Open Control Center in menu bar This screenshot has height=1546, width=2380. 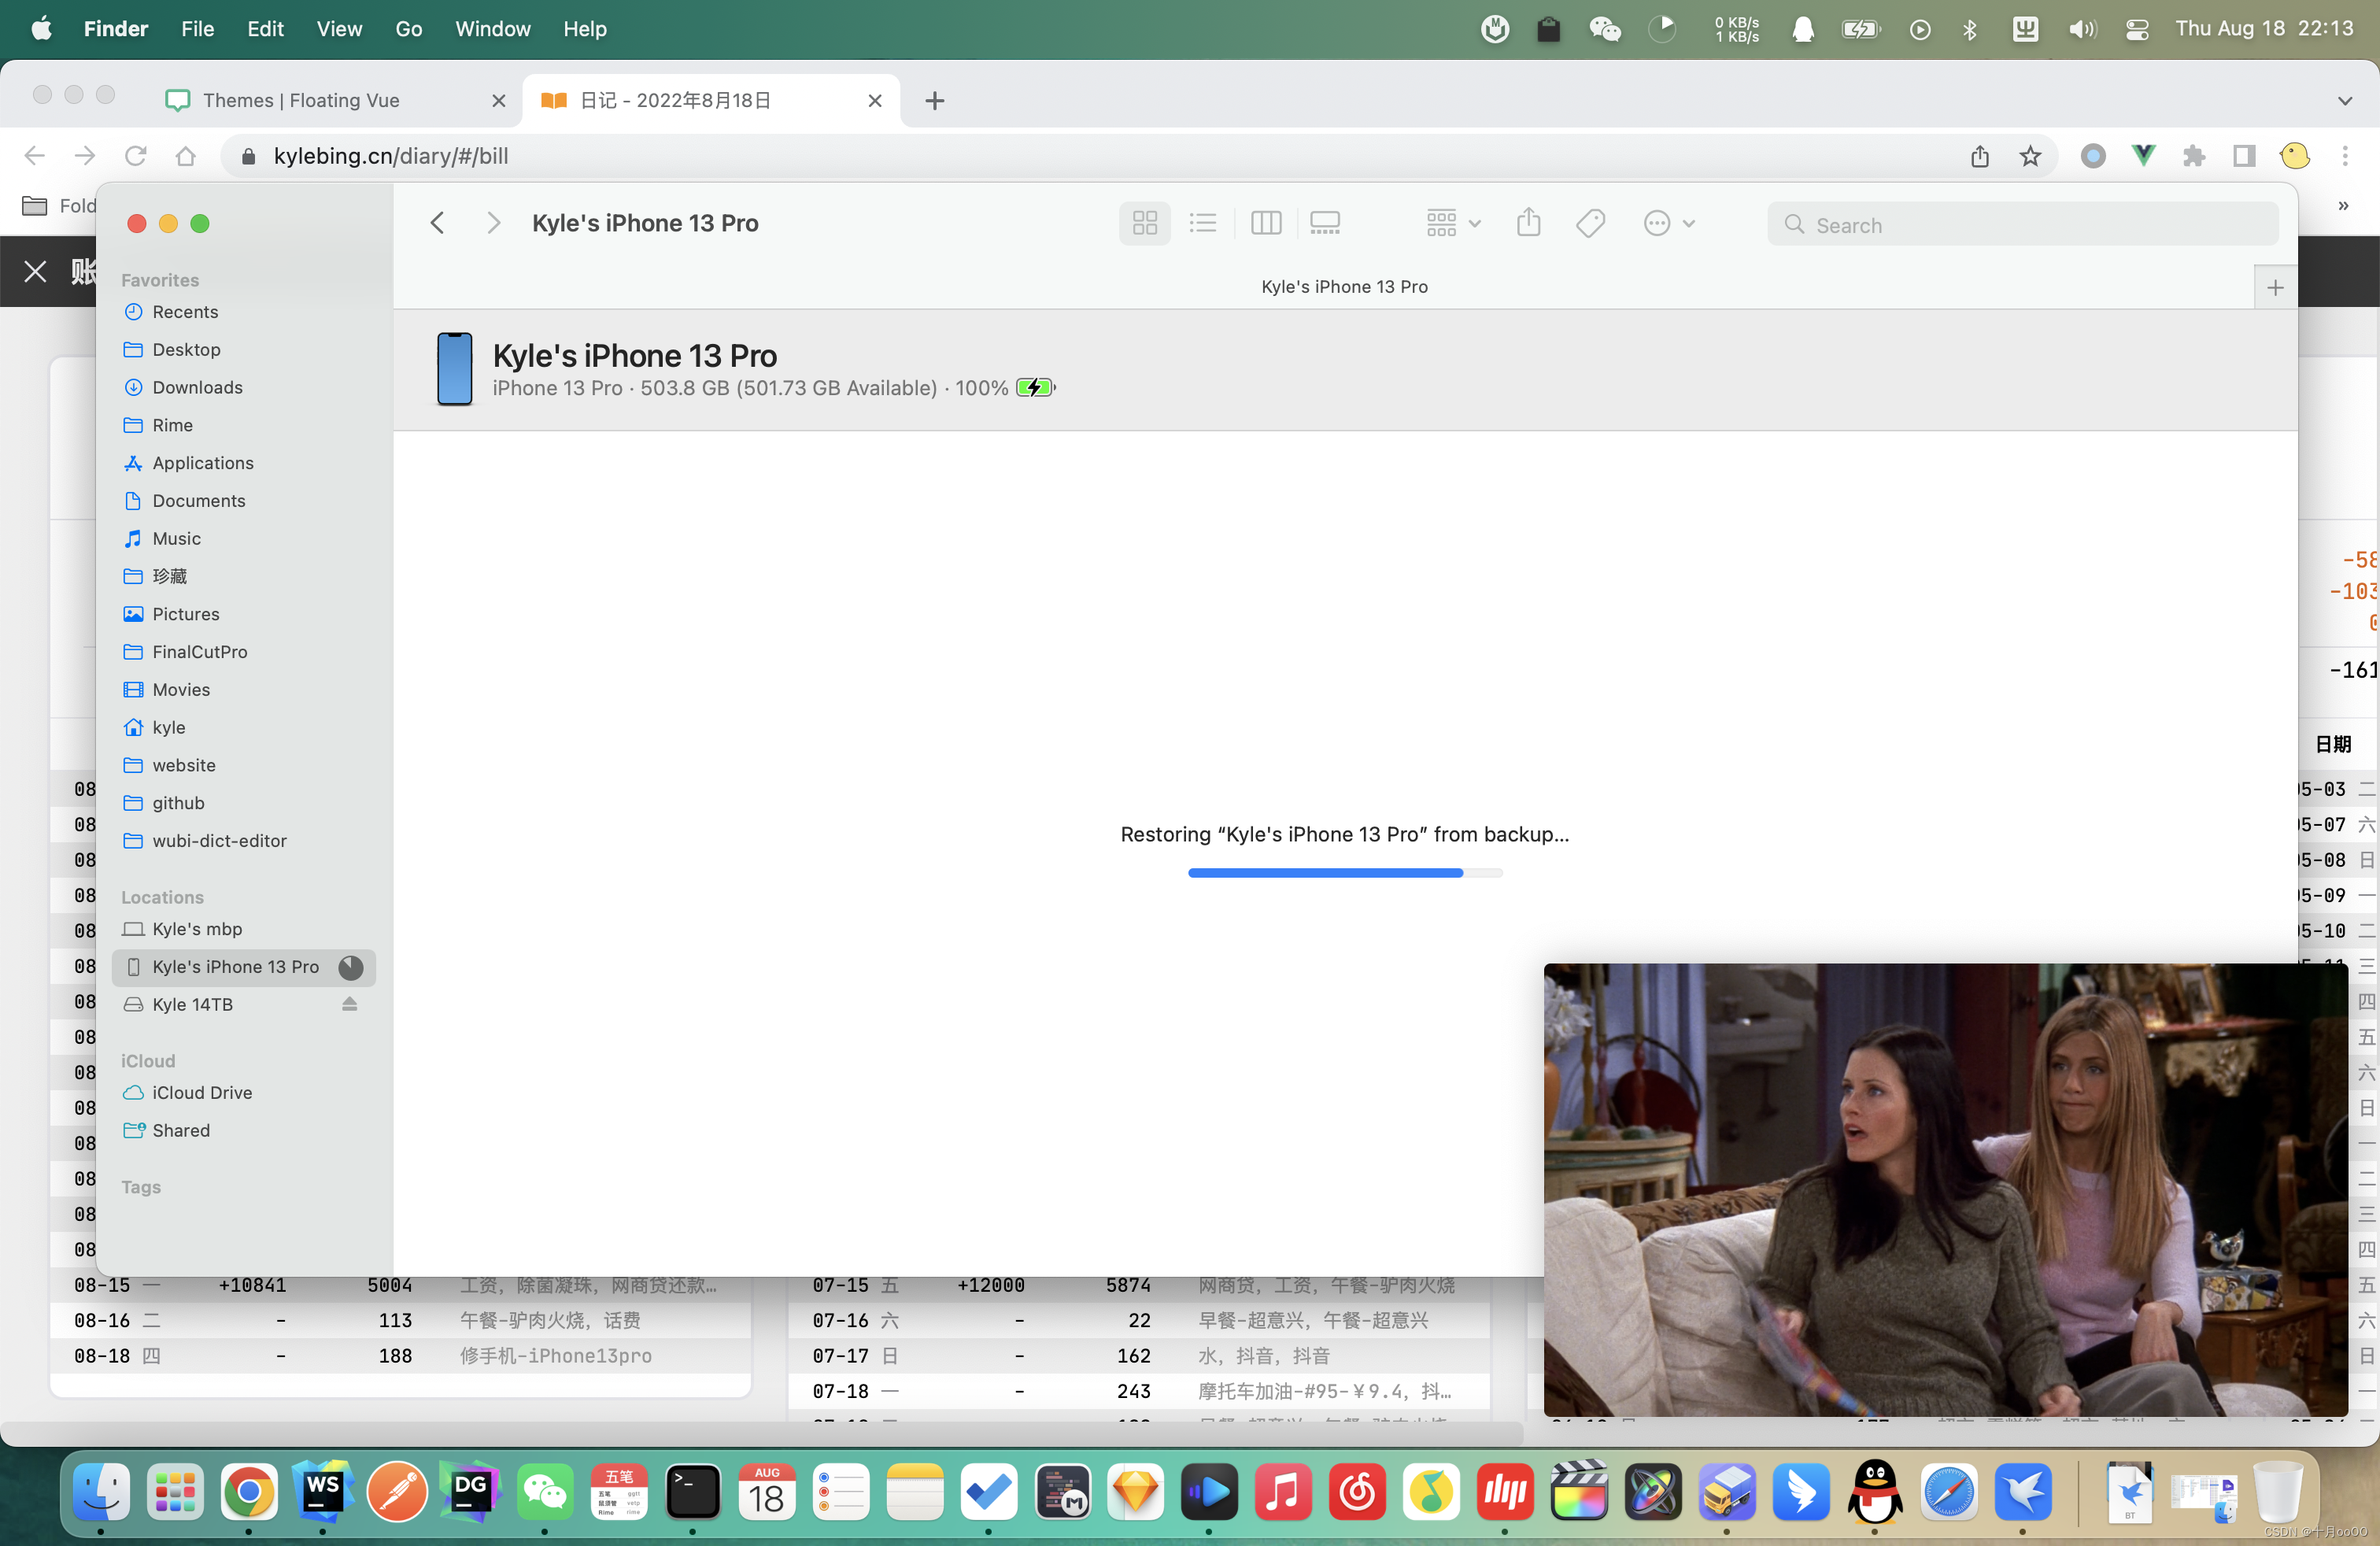click(2137, 29)
